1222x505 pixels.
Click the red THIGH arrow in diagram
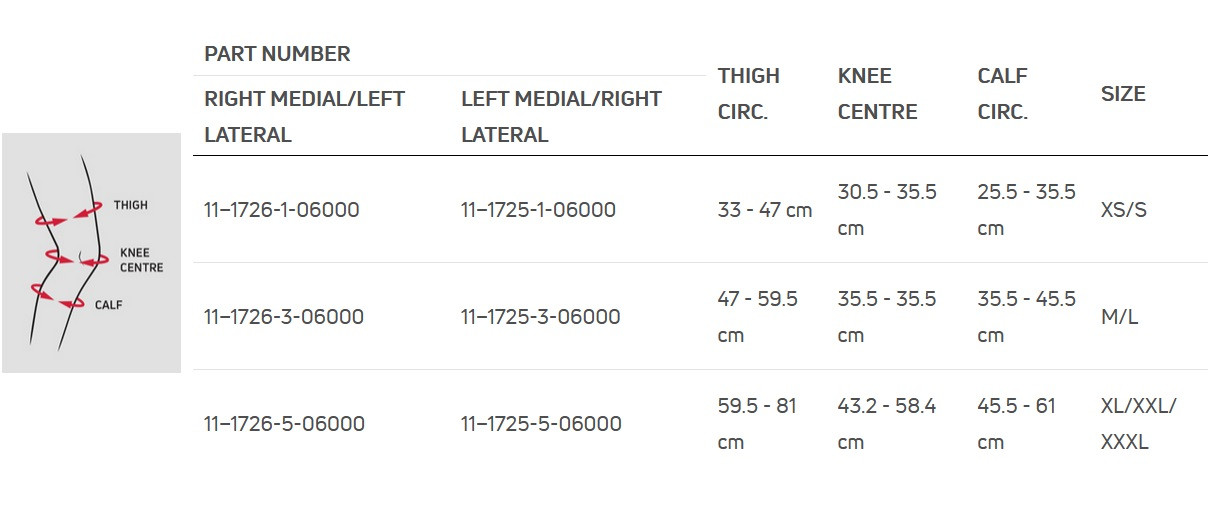pos(69,213)
